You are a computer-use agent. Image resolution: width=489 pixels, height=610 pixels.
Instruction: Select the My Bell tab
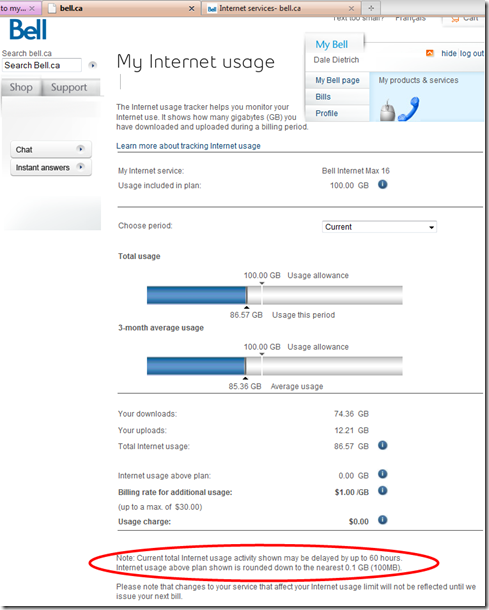point(332,45)
